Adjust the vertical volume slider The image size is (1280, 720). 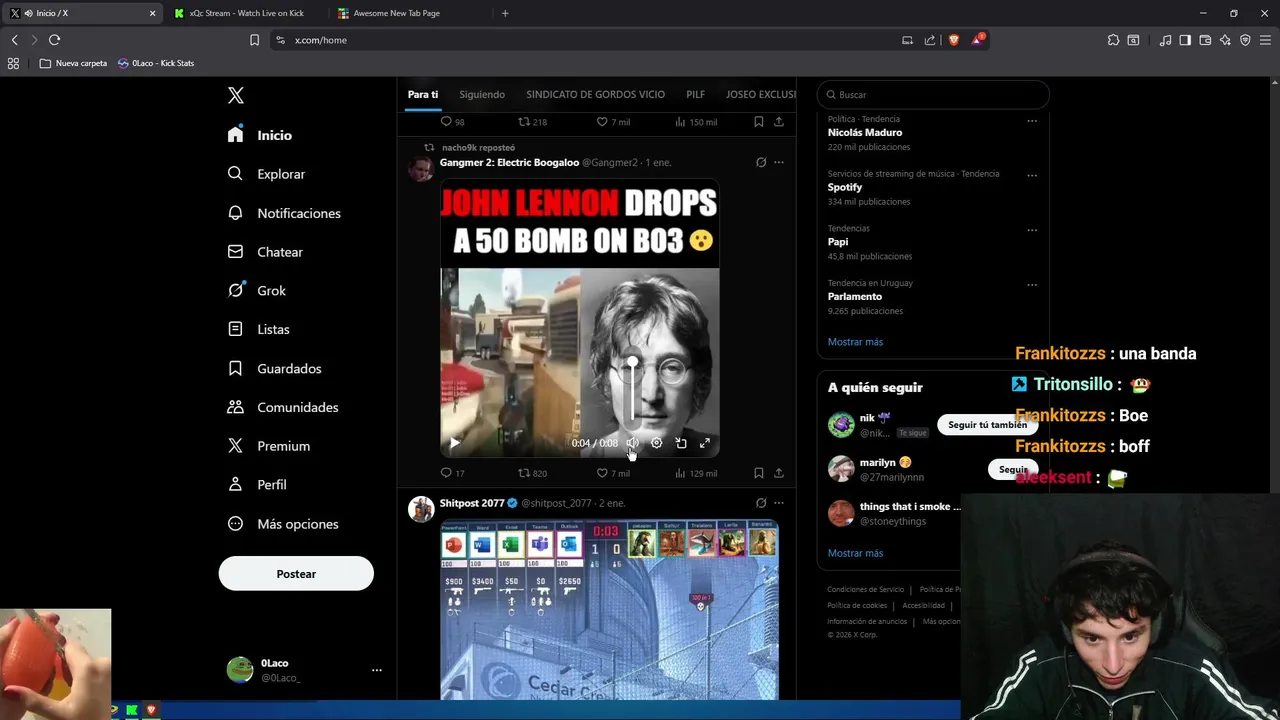pyautogui.click(x=633, y=392)
